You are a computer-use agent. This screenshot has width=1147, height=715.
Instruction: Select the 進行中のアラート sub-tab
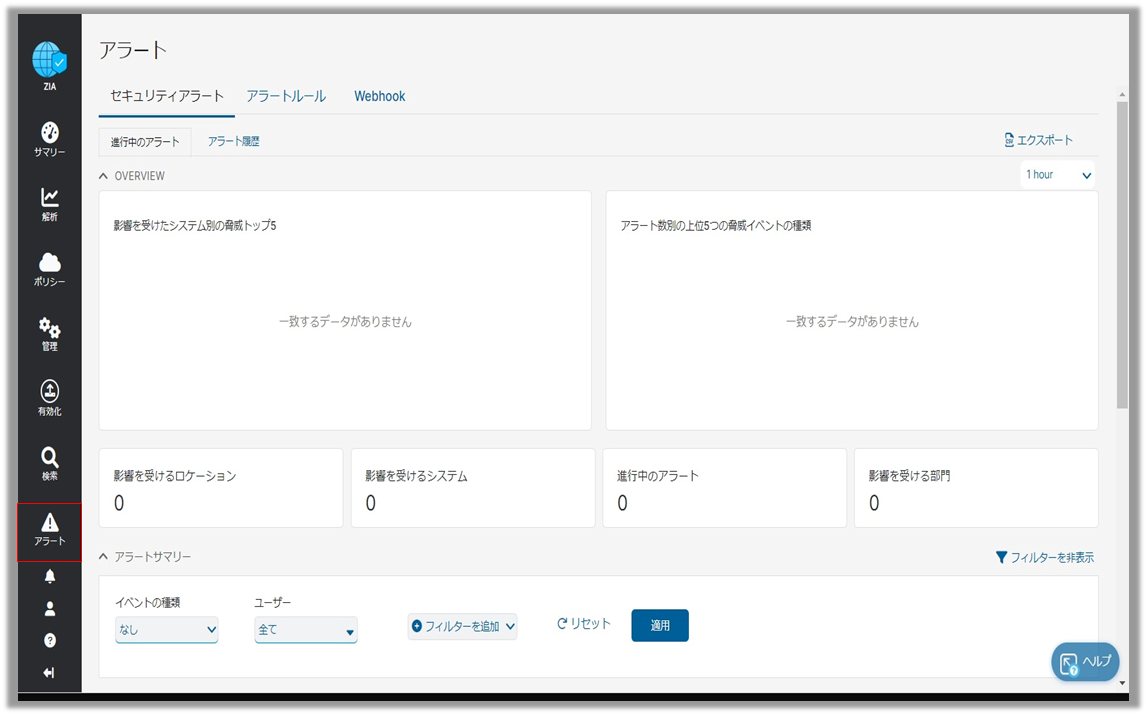pyautogui.click(x=145, y=142)
